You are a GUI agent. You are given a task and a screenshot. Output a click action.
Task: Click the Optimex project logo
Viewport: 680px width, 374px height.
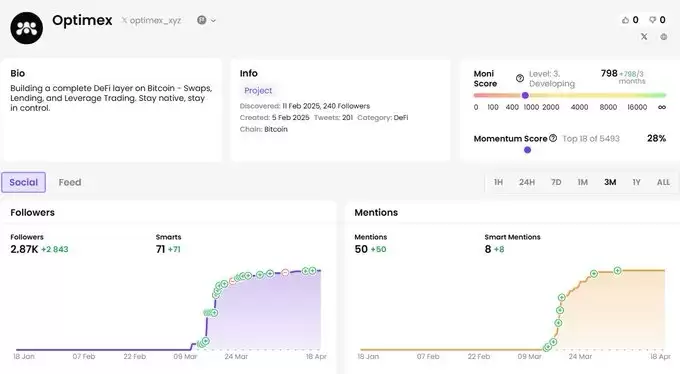click(26, 28)
